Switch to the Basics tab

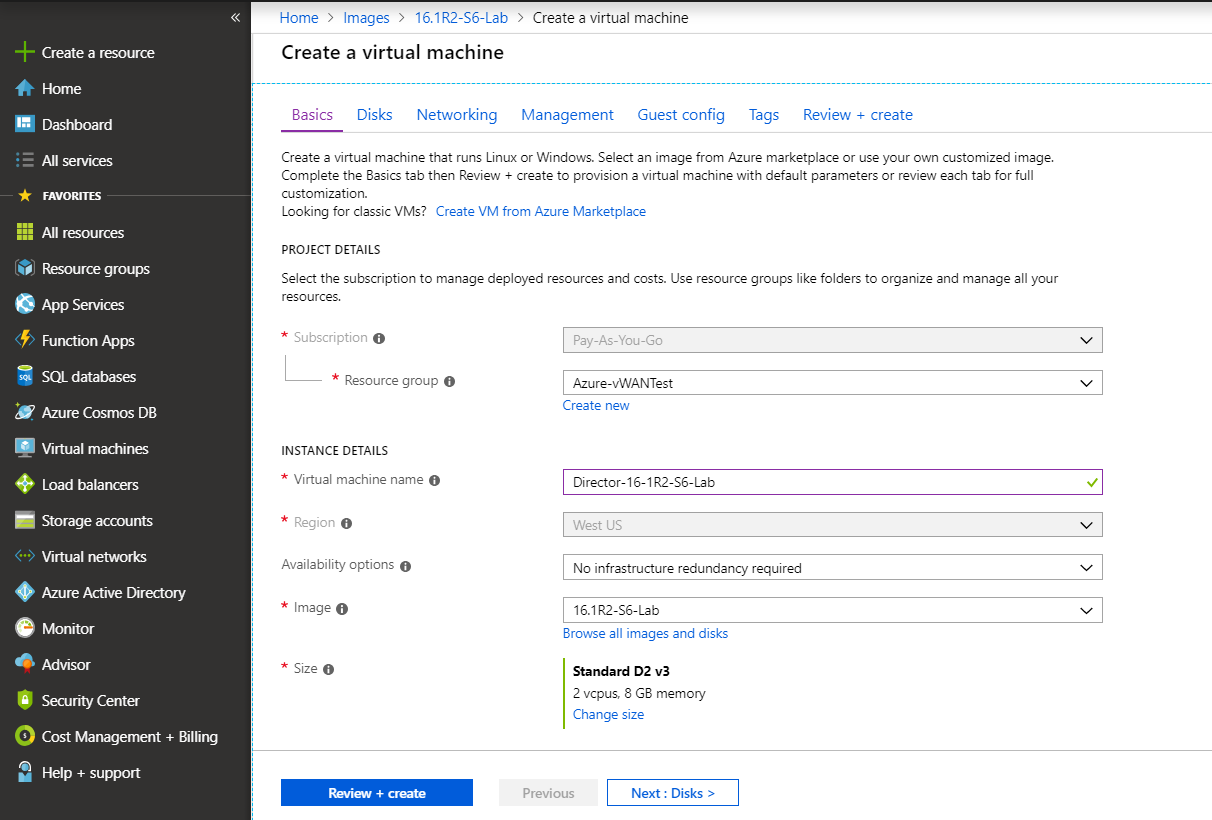(312, 114)
